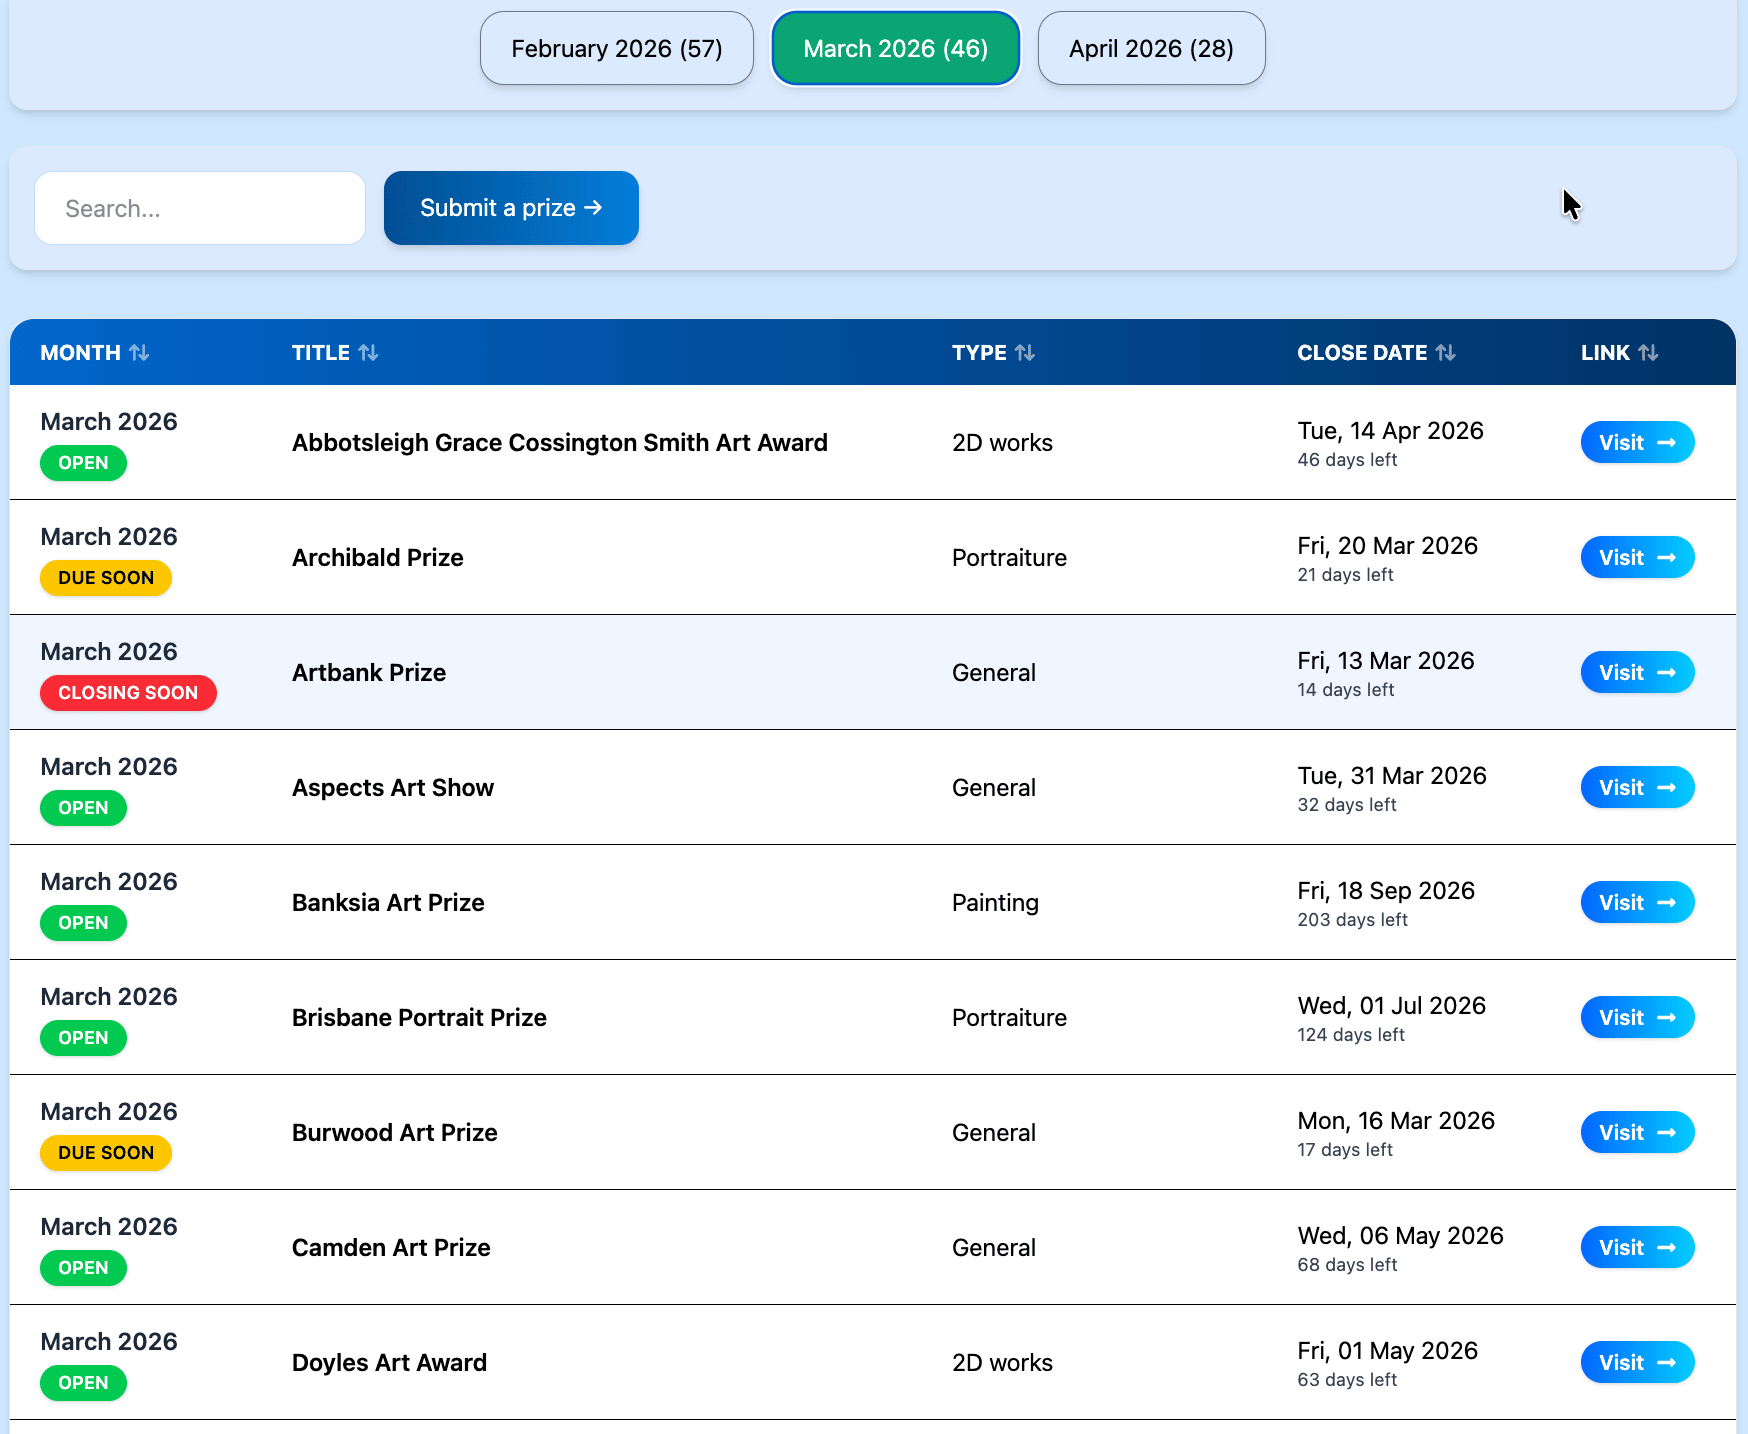The image size is (1748, 1434).
Task: Click Visit for Abbotsleigh Grace Cossington Smith
Action: pyautogui.click(x=1636, y=443)
